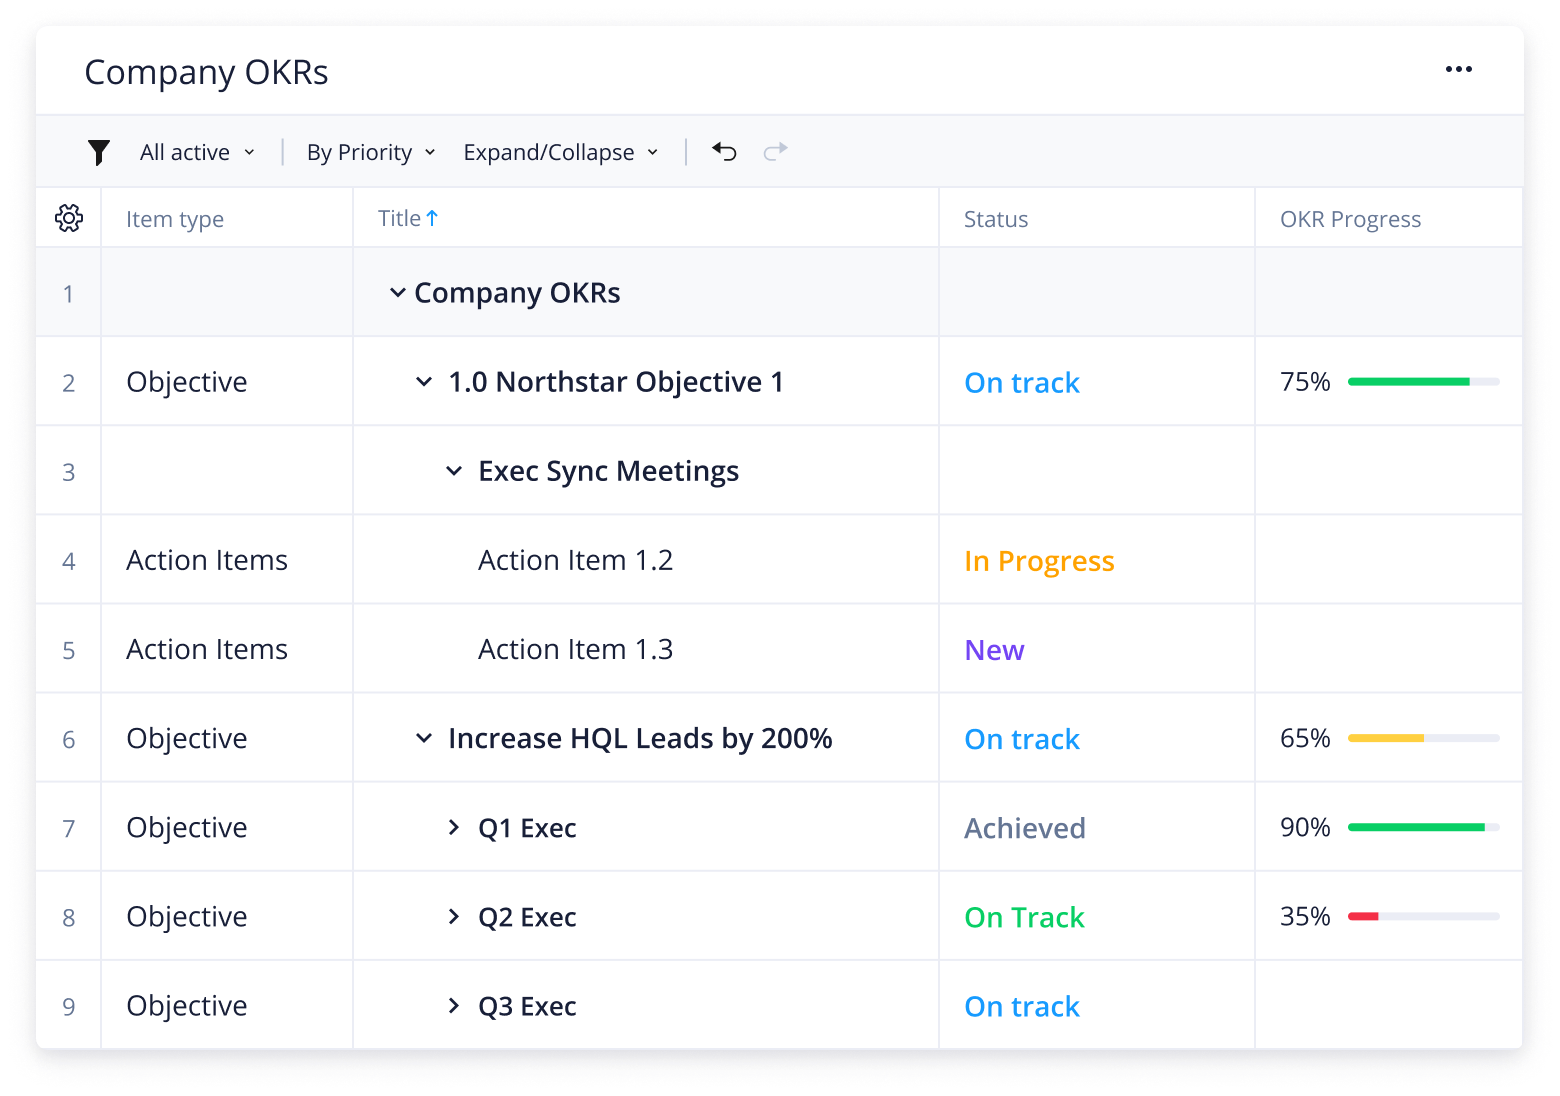Click the 35% progress value
Screen dimensions: 1560x1096
1305,916
